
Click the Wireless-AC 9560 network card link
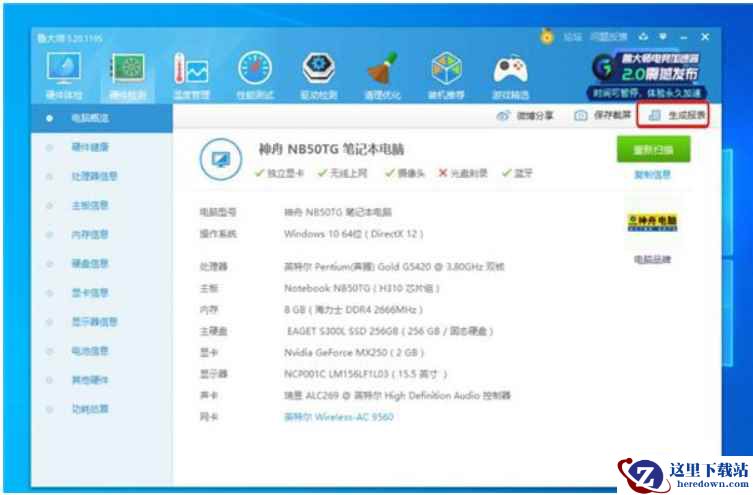(339, 417)
